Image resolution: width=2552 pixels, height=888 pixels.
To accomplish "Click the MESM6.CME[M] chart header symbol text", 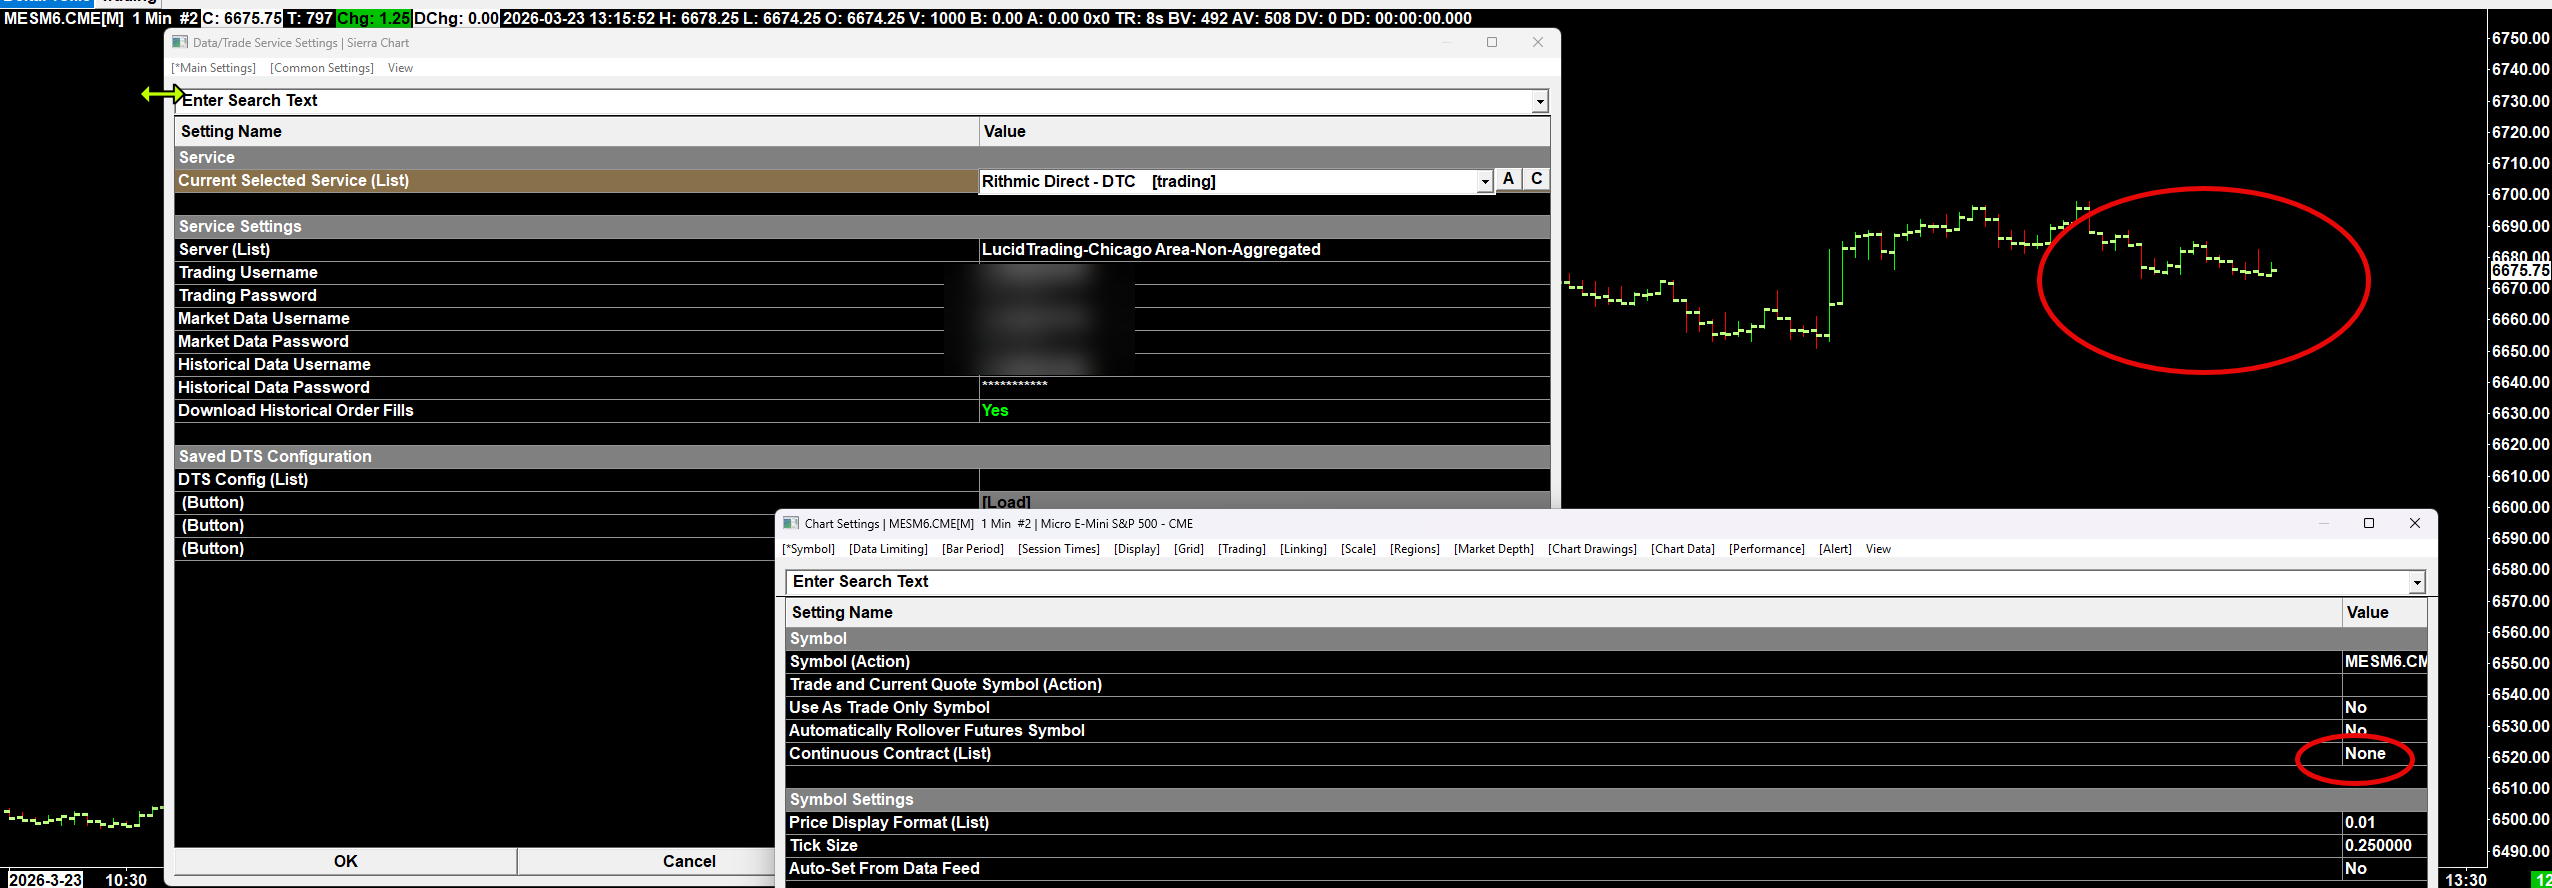I will click(64, 18).
